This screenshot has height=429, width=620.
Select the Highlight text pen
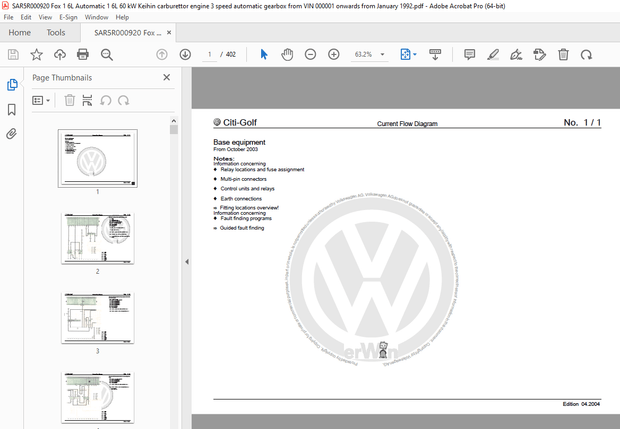(x=493, y=55)
